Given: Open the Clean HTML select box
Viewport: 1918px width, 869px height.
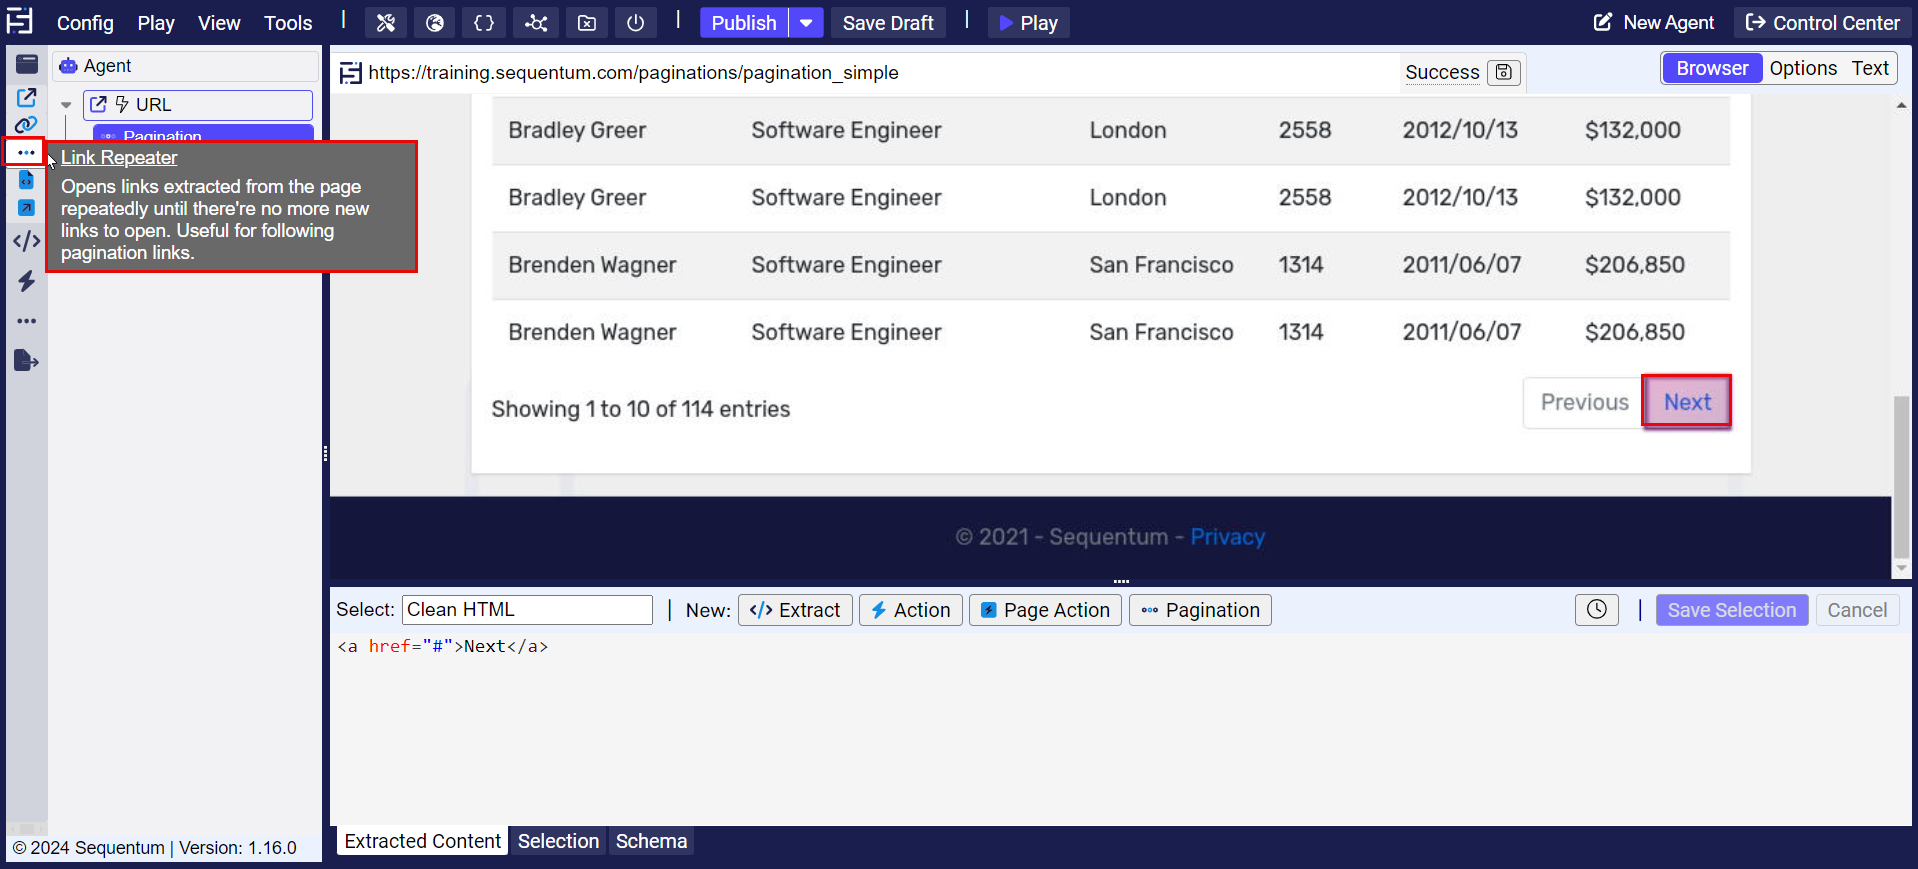Looking at the screenshot, I should (x=527, y=610).
